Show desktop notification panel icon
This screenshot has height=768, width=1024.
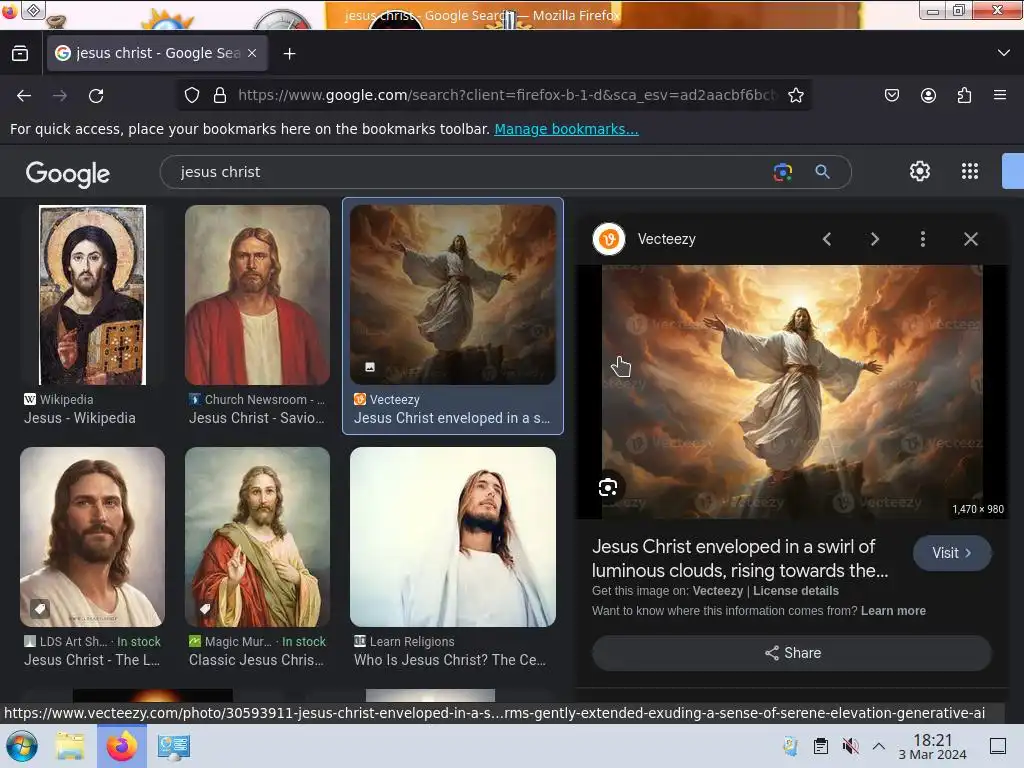click(x=998, y=746)
